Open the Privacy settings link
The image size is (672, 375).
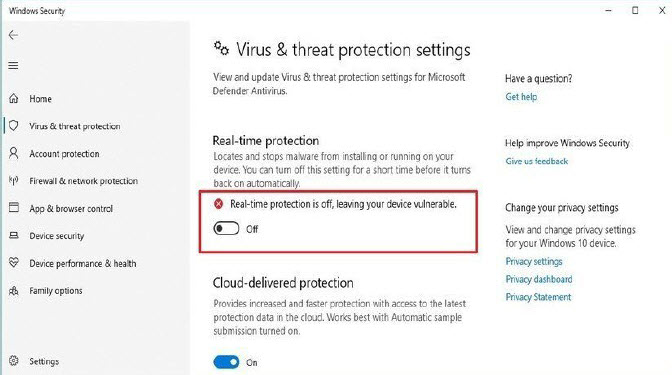534,261
